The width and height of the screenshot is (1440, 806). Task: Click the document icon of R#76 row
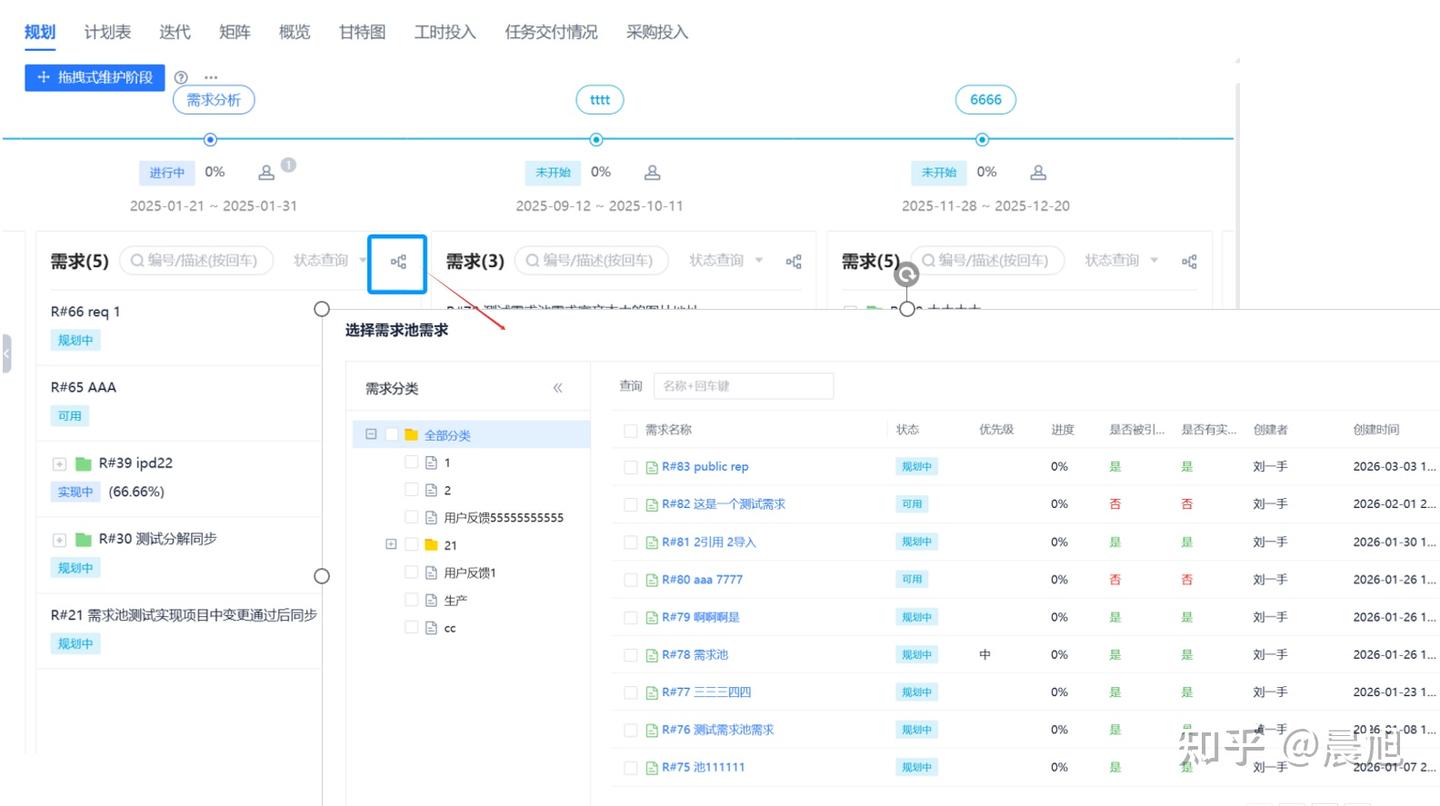[652, 730]
